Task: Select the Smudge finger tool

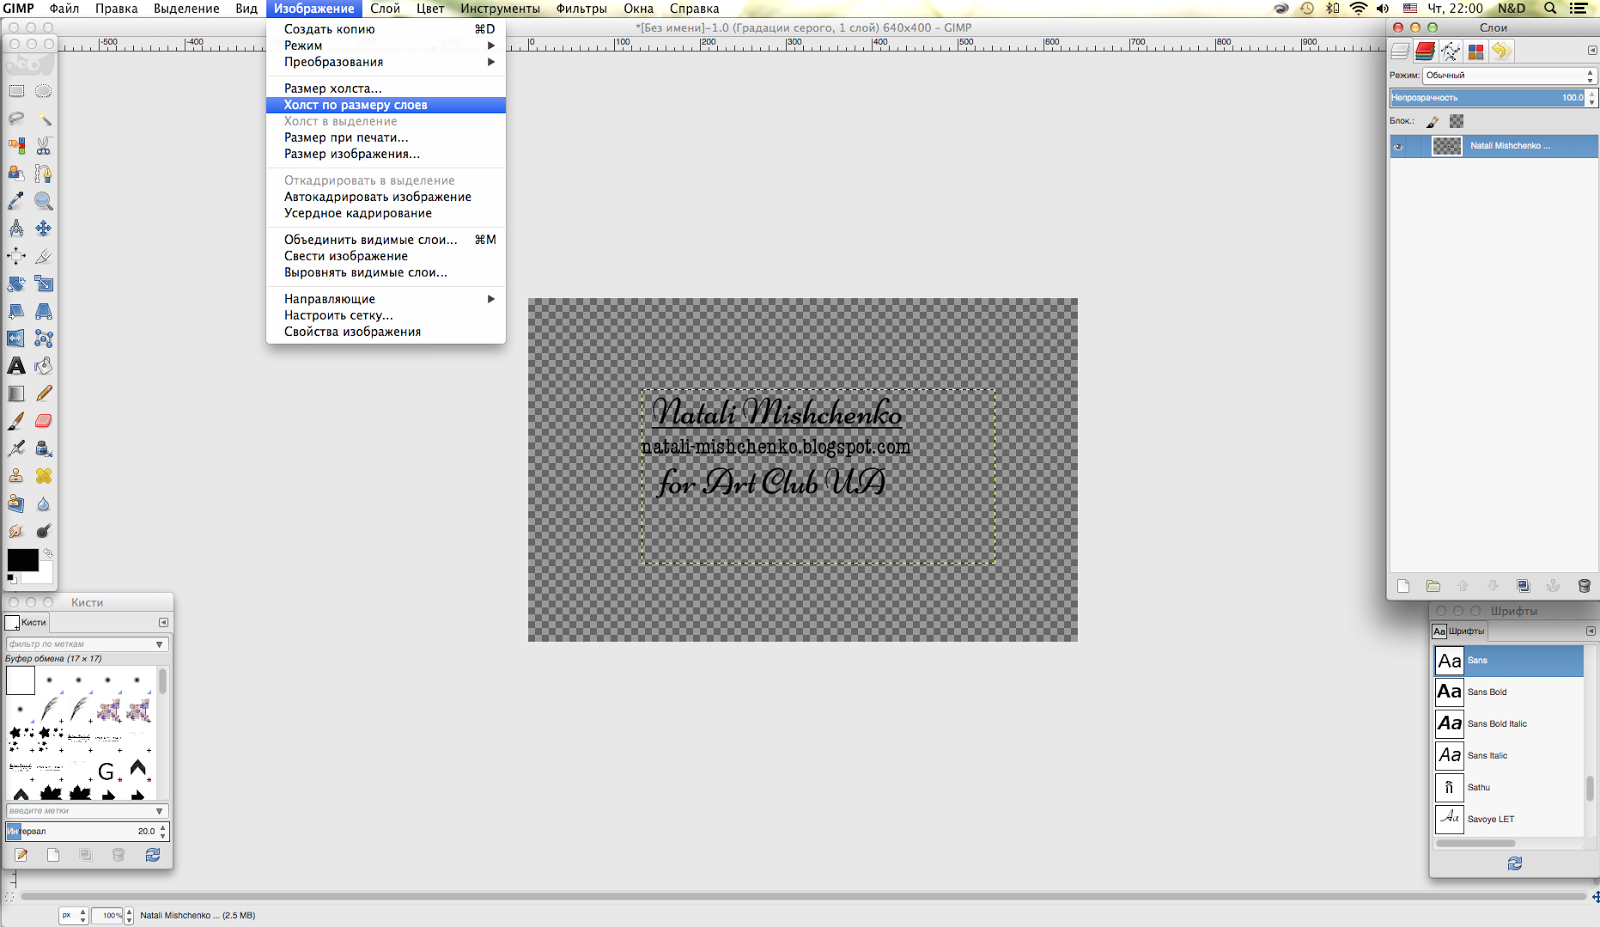Action: point(17,531)
